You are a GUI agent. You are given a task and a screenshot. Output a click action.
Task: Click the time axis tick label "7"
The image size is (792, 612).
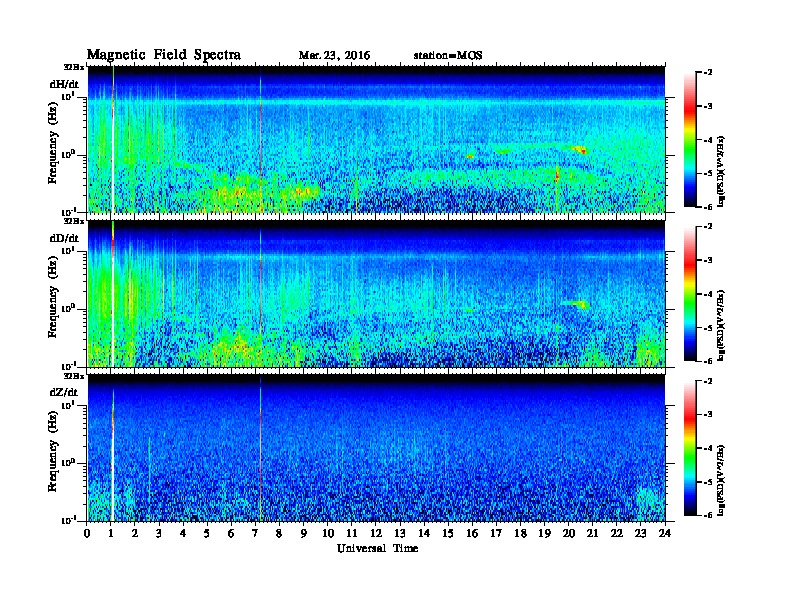coord(255,533)
